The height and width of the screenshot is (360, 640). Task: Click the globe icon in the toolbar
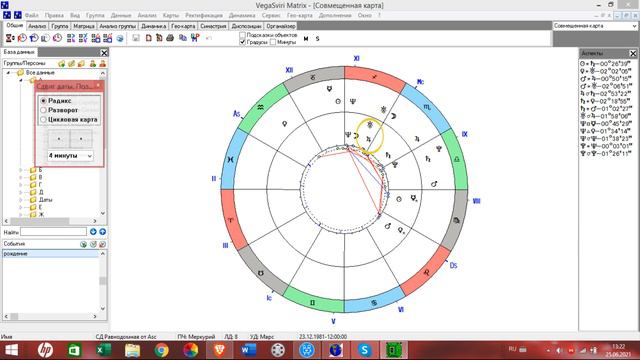120,38
